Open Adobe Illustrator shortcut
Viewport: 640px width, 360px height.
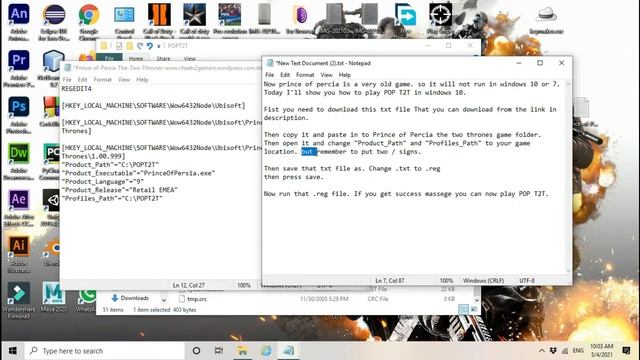tap(19, 254)
